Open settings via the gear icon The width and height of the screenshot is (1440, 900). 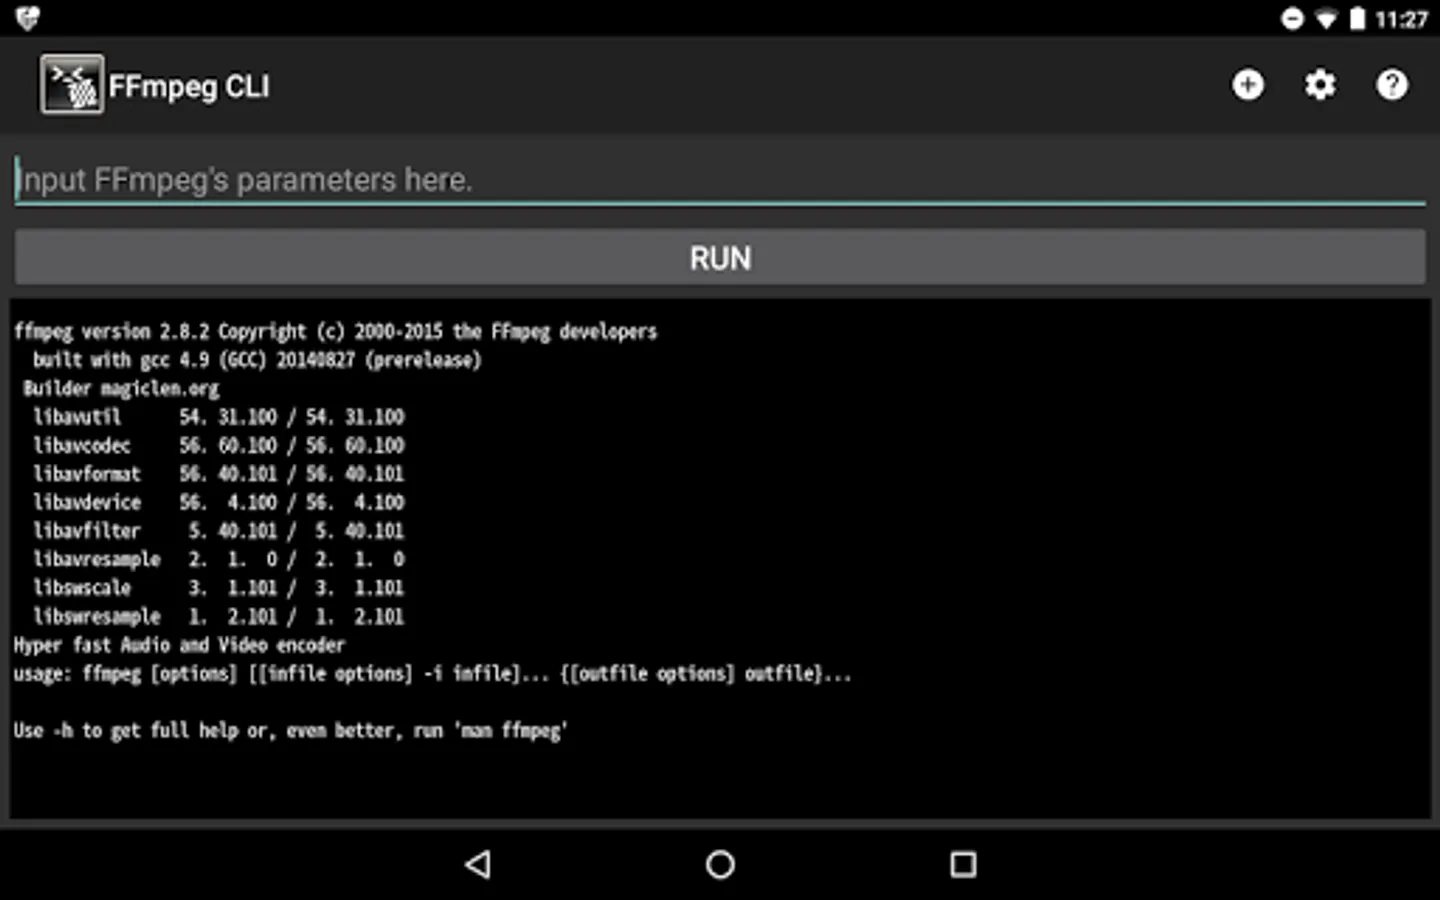click(x=1320, y=85)
